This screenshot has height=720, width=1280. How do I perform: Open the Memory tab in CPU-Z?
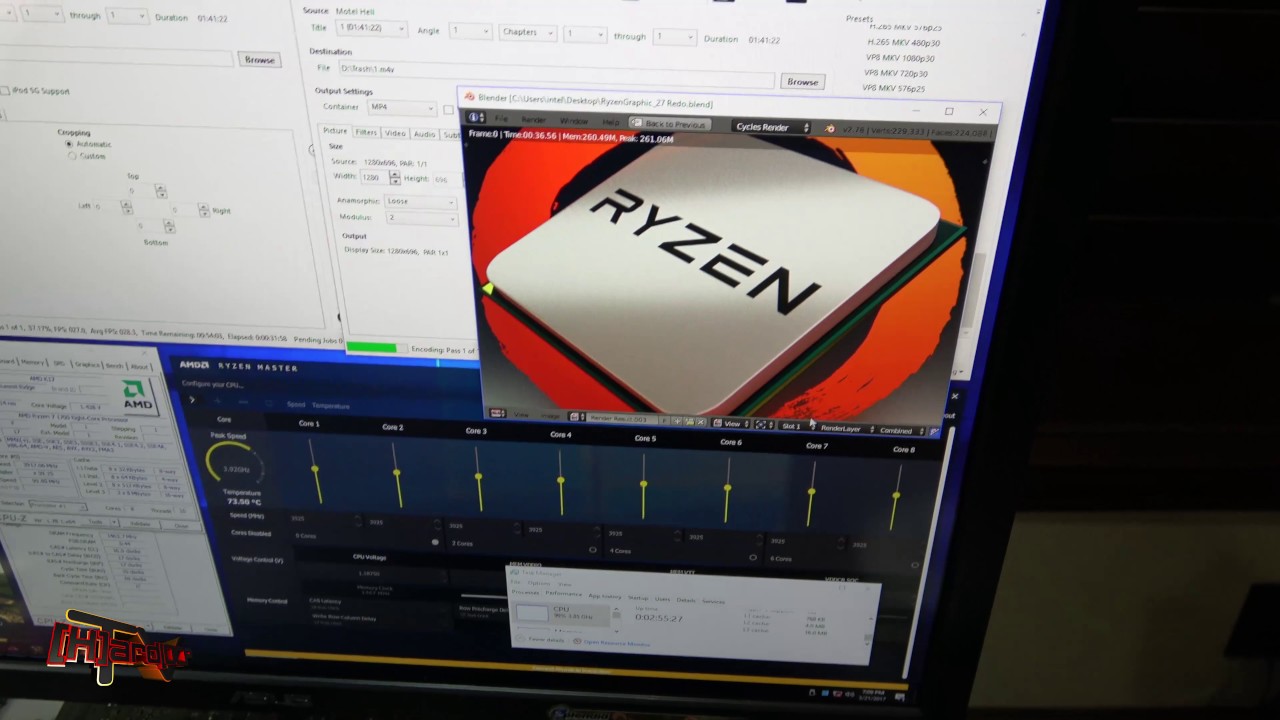tap(33, 363)
